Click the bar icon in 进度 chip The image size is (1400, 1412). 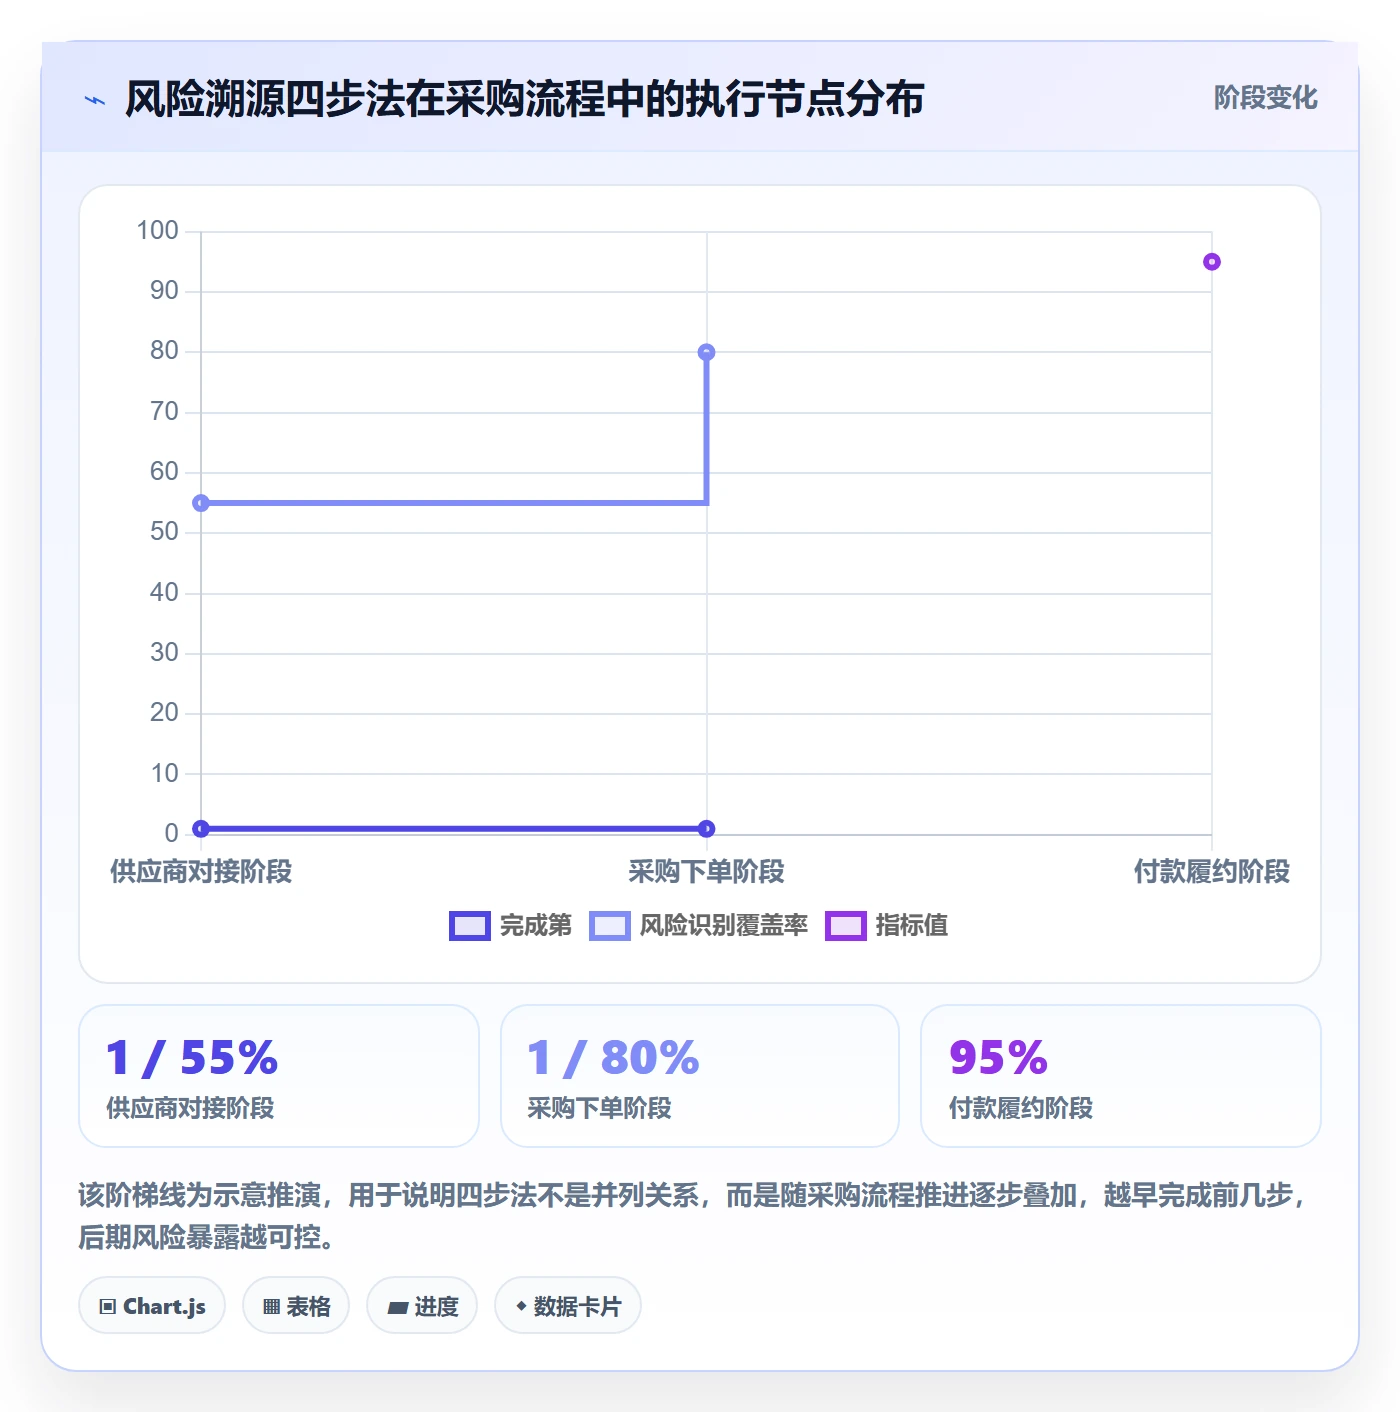point(397,1307)
